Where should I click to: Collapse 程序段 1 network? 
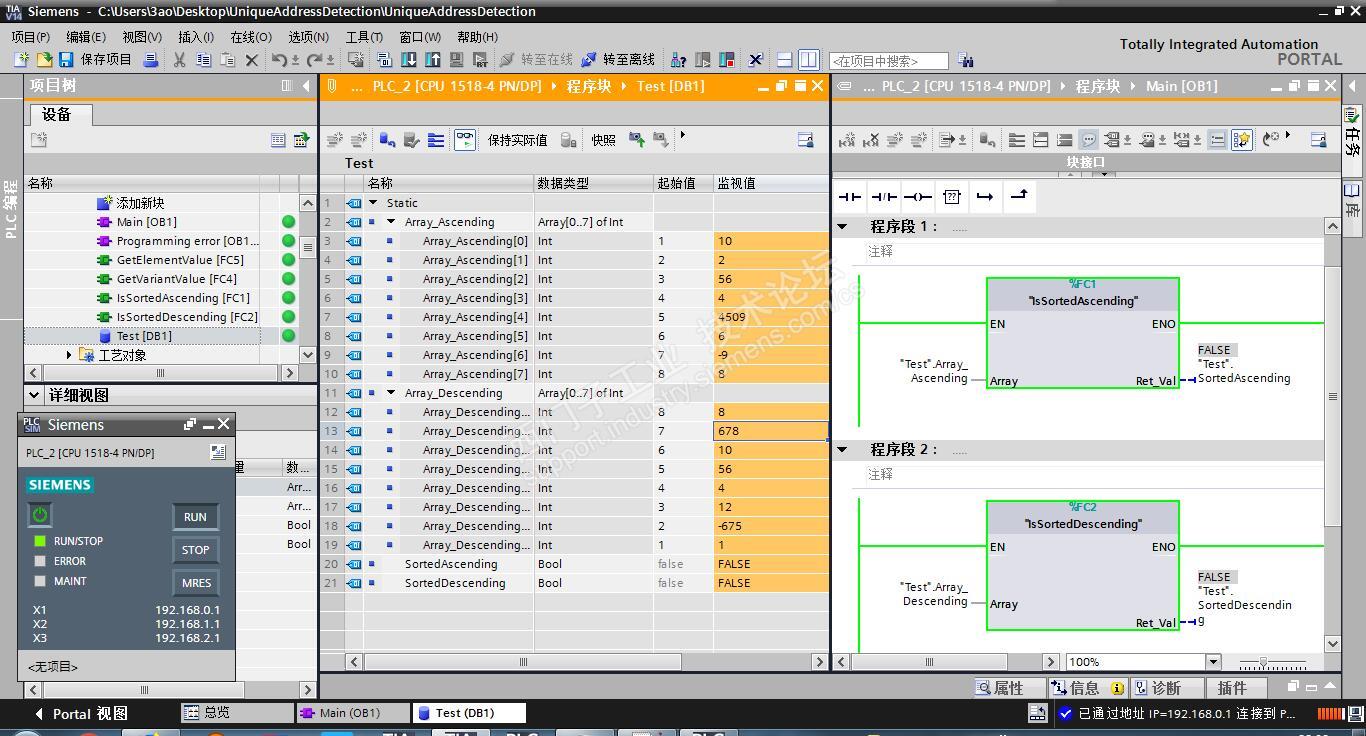[842, 227]
